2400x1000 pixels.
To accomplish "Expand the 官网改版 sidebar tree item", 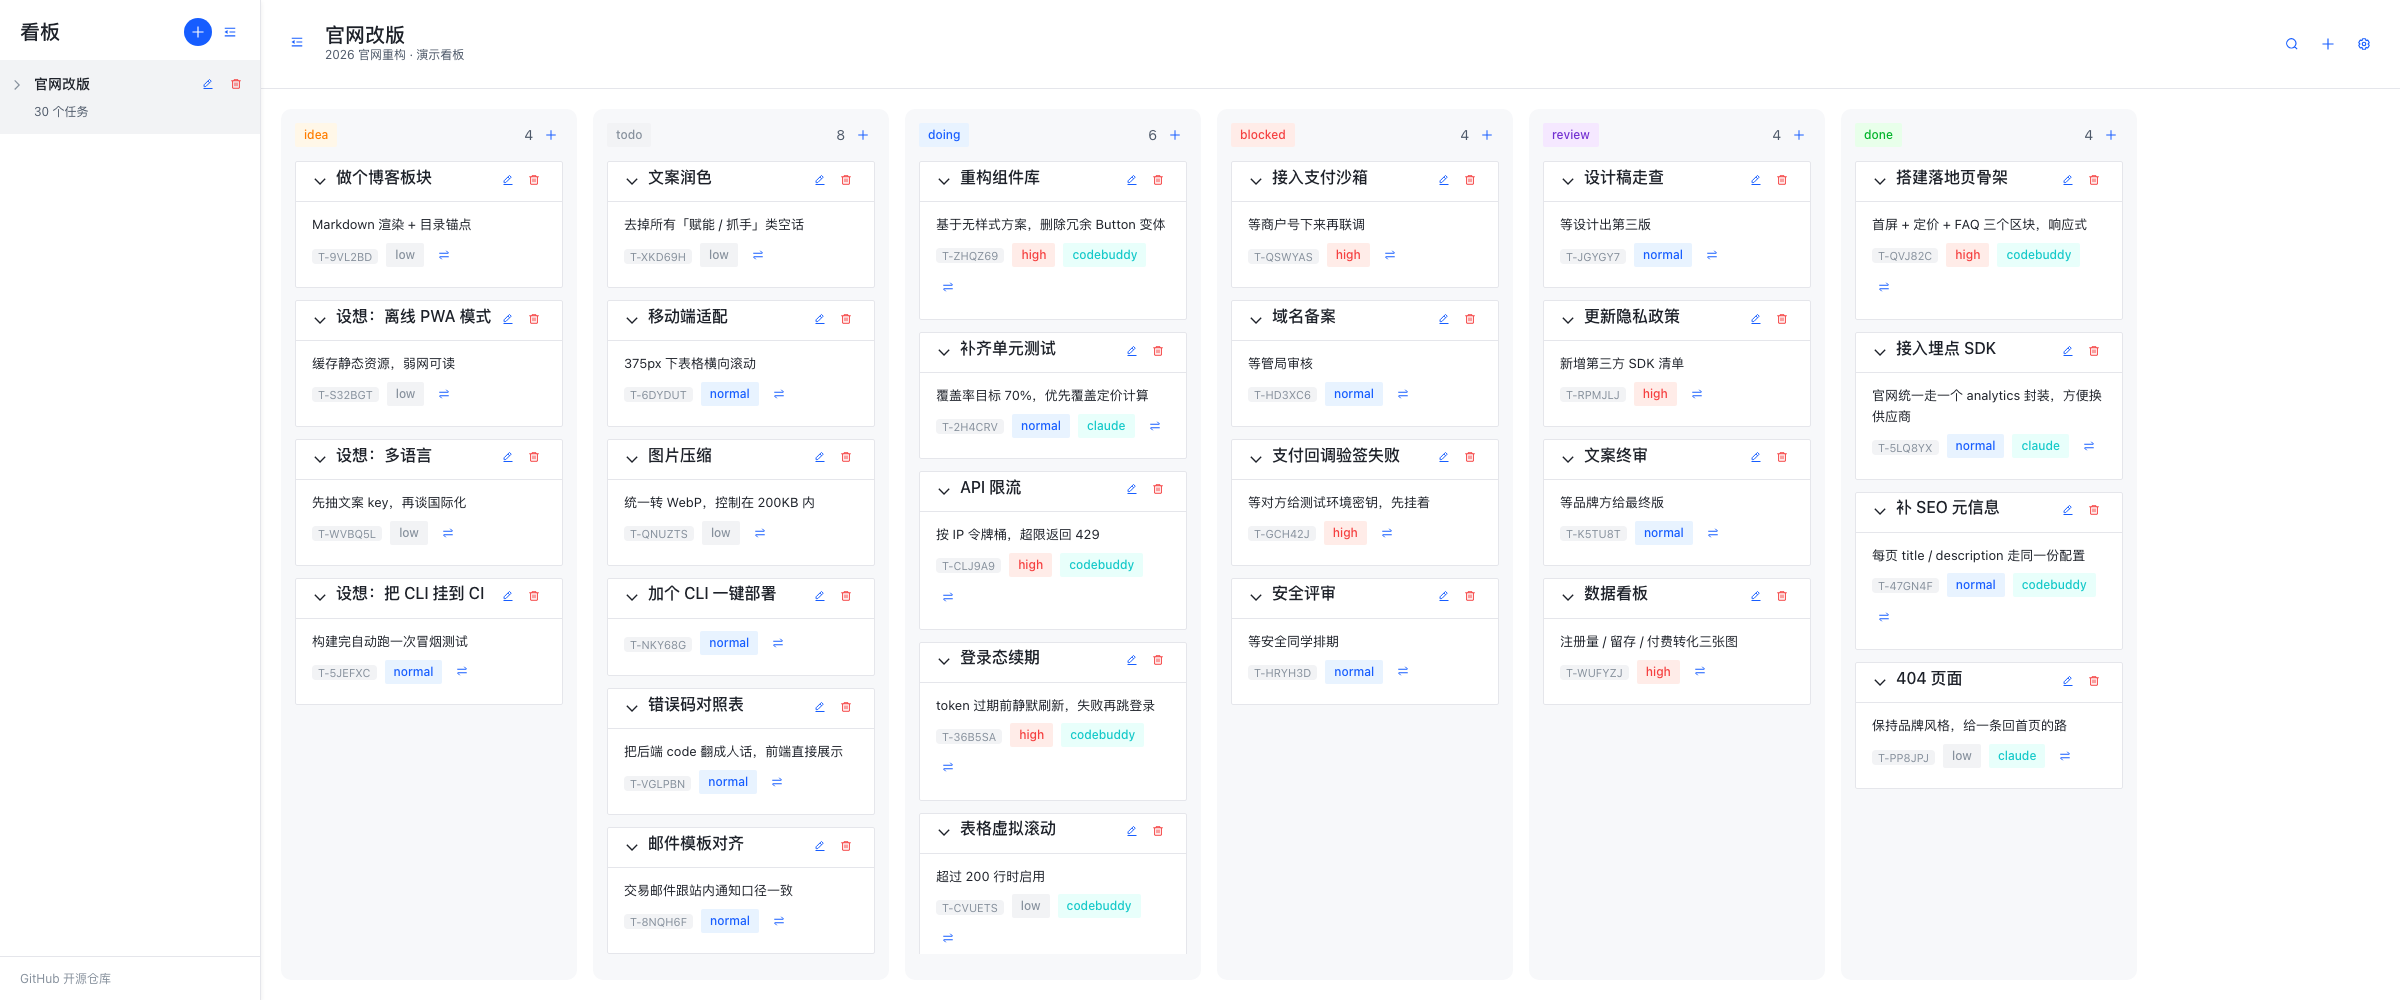I will (17, 85).
